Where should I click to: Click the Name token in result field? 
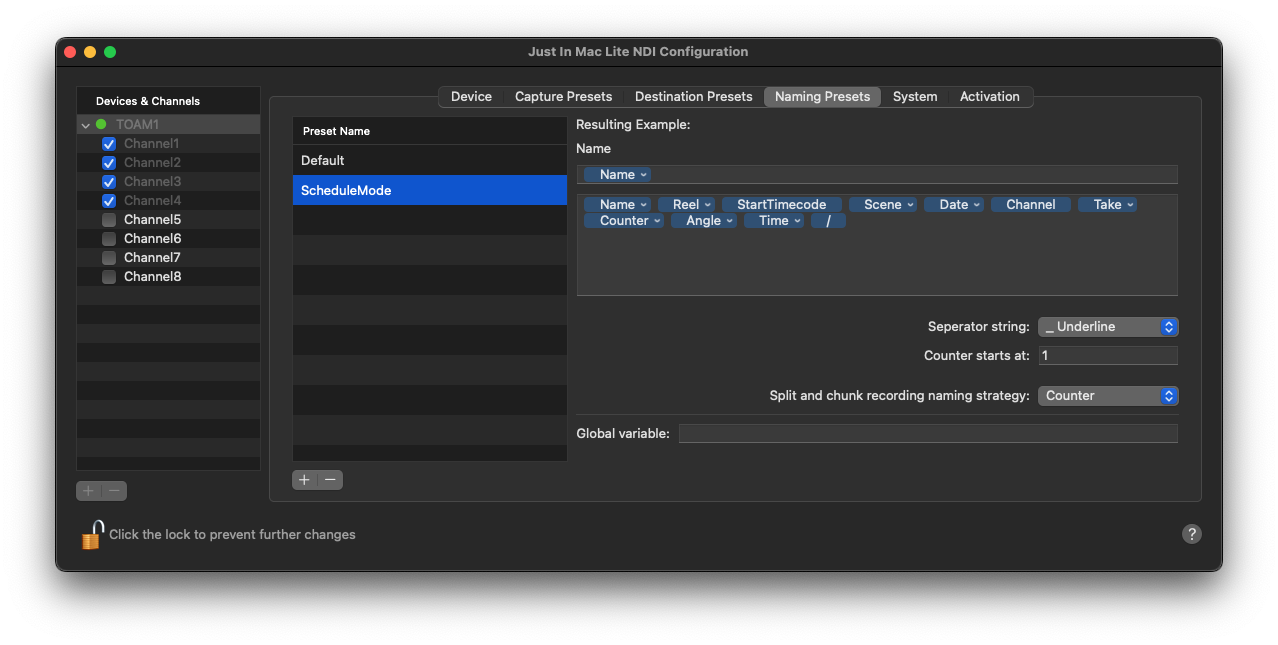click(x=617, y=174)
